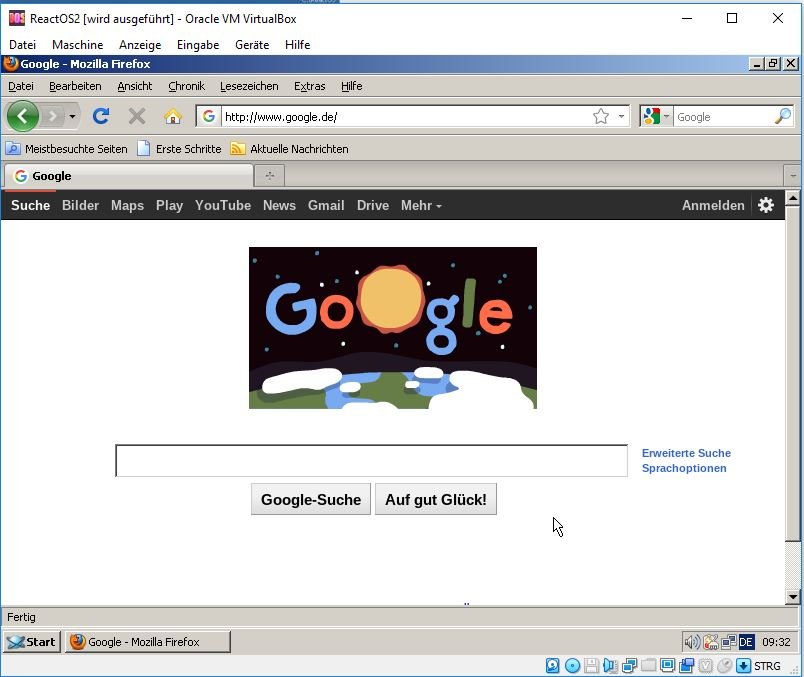Image resolution: width=804 pixels, height=677 pixels.
Task: Open Google settings gear icon
Action: (x=766, y=205)
